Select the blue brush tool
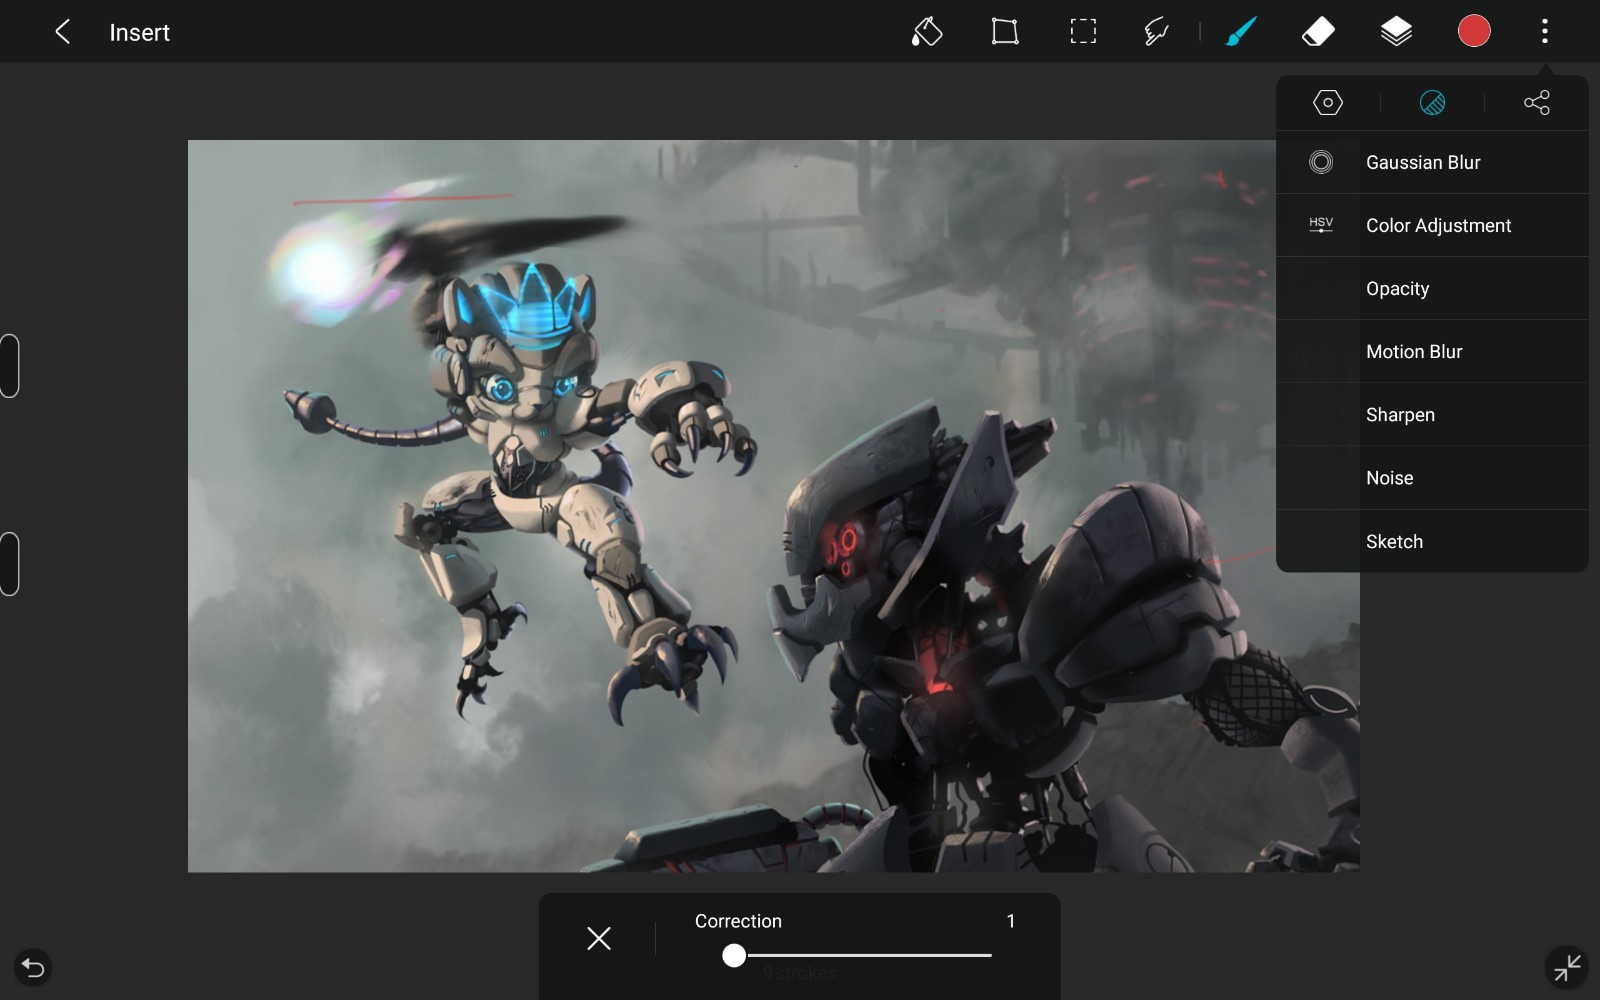The width and height of the screenshot is (1600, 1000). click(1240, 32)
